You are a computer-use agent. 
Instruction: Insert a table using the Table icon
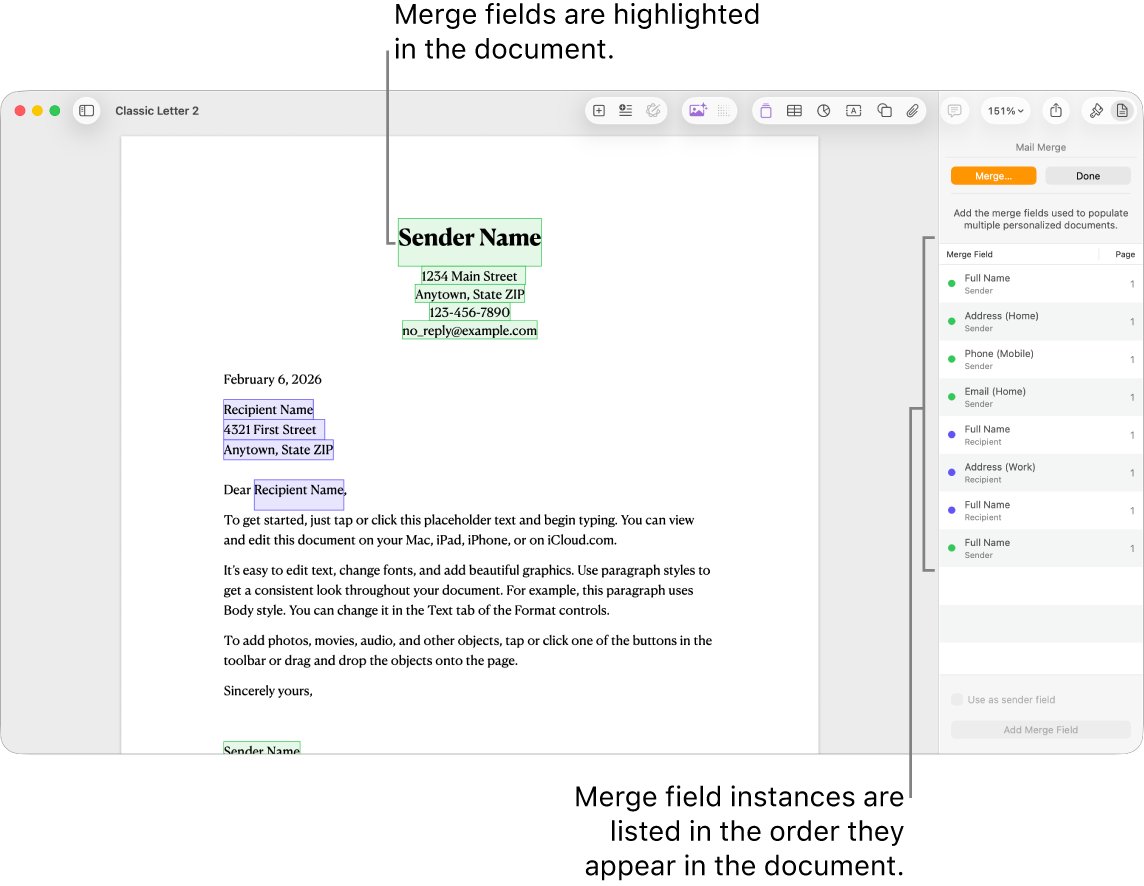click(x=795, y=111)
